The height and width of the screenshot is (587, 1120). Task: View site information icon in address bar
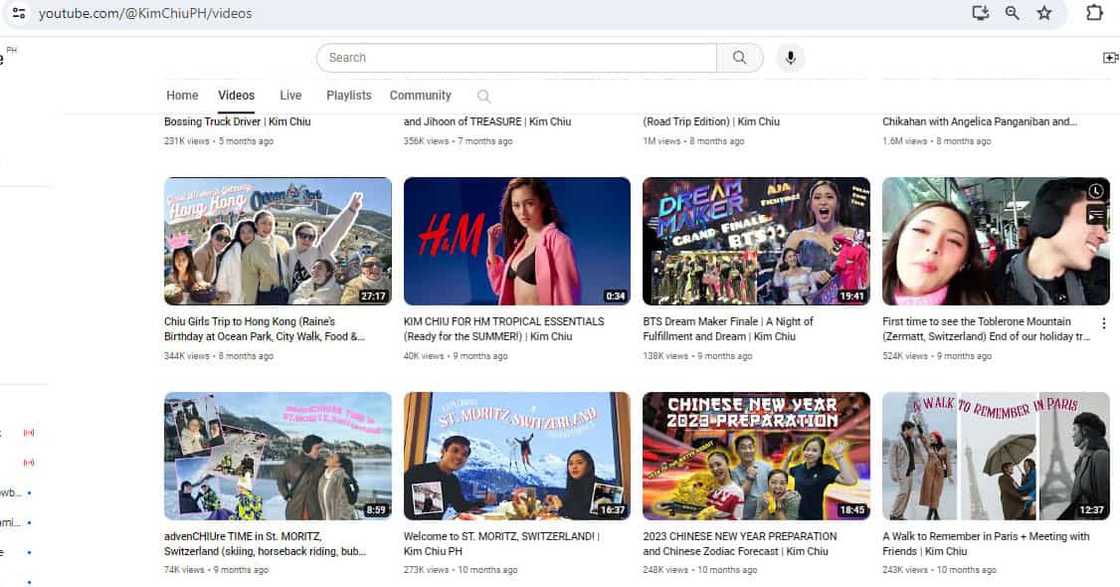[x=18, y=13]
